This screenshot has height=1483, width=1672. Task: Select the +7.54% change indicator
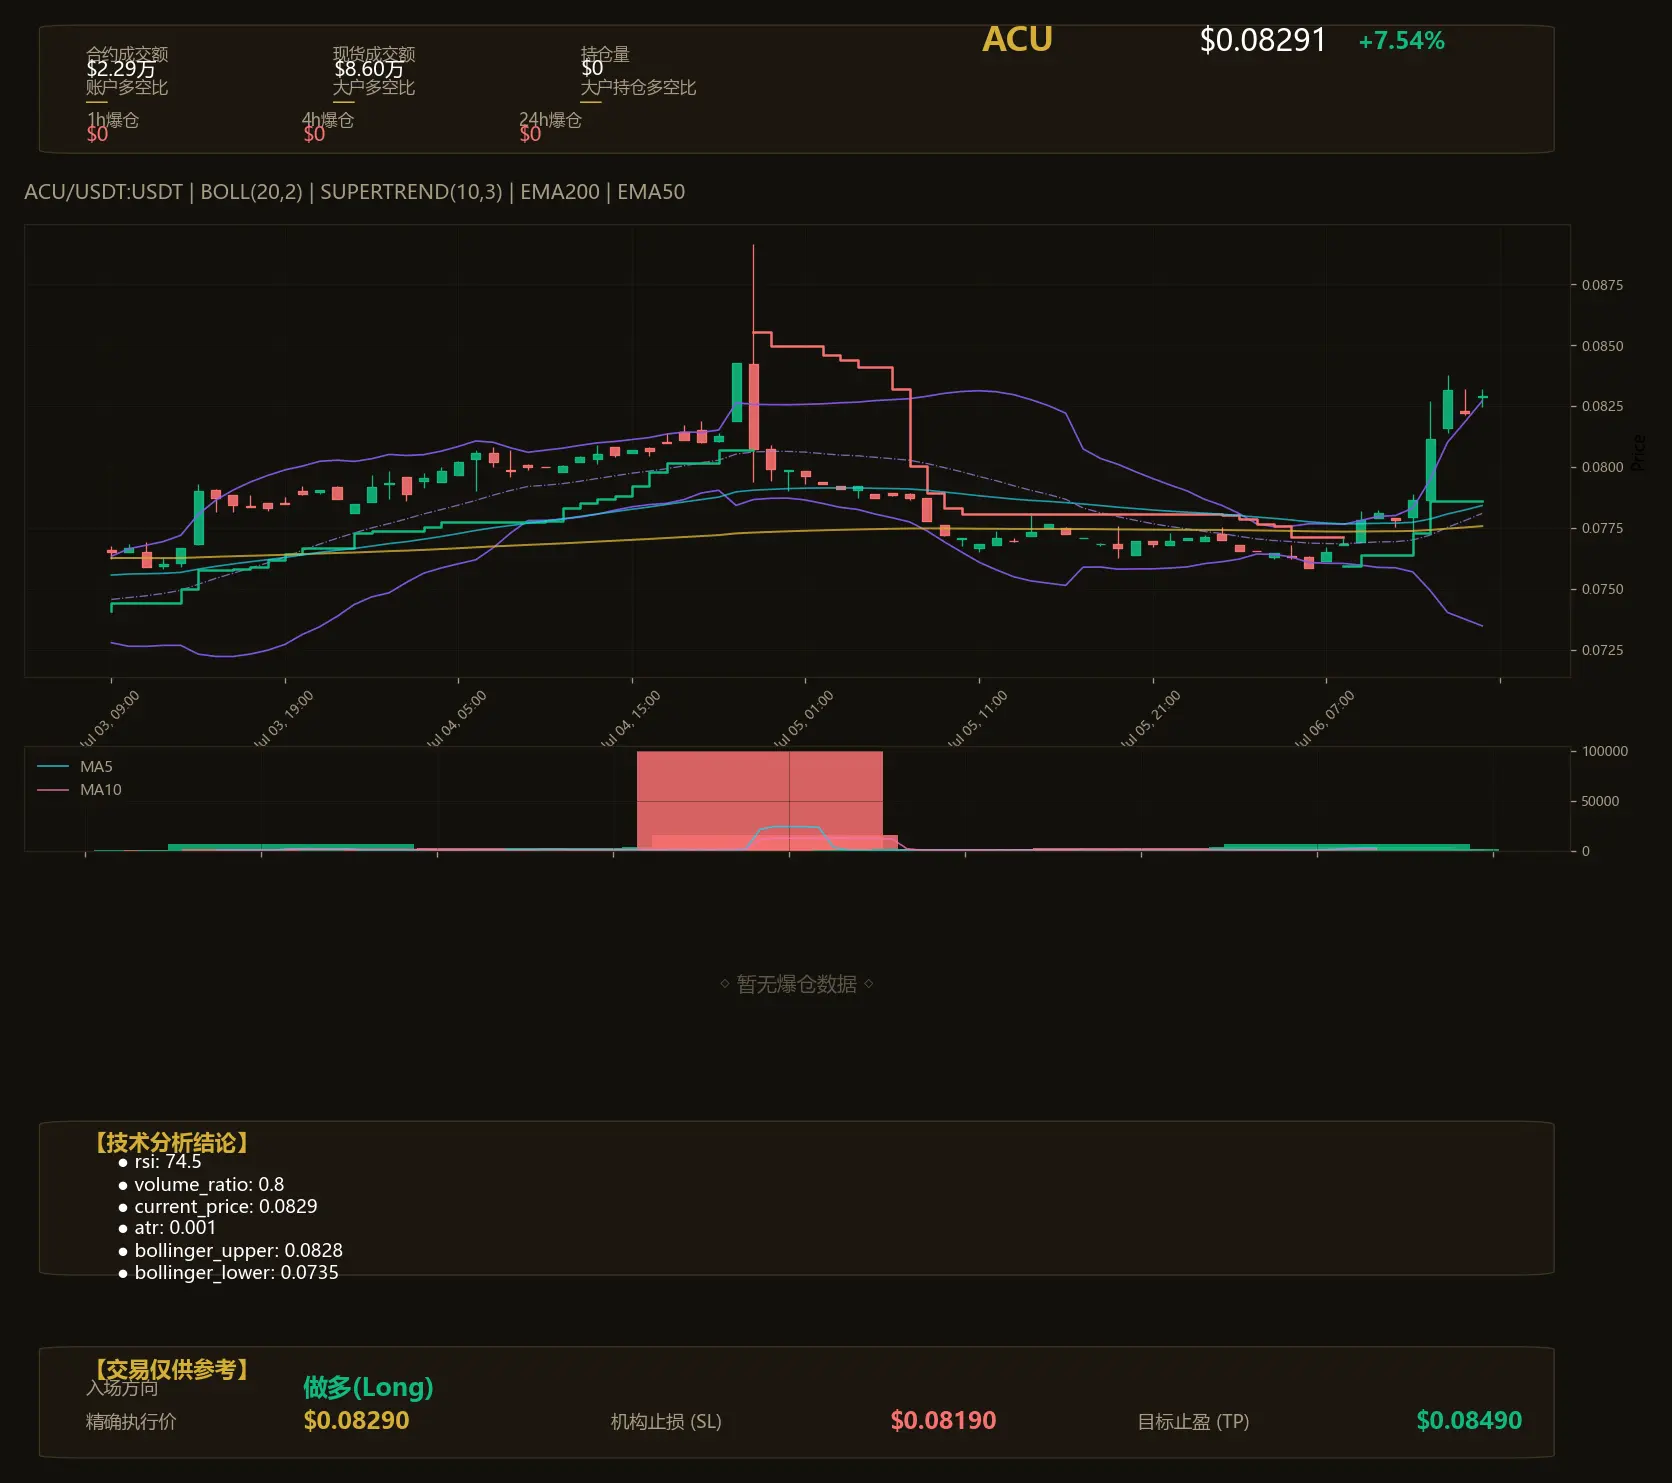coord(1401,41)
